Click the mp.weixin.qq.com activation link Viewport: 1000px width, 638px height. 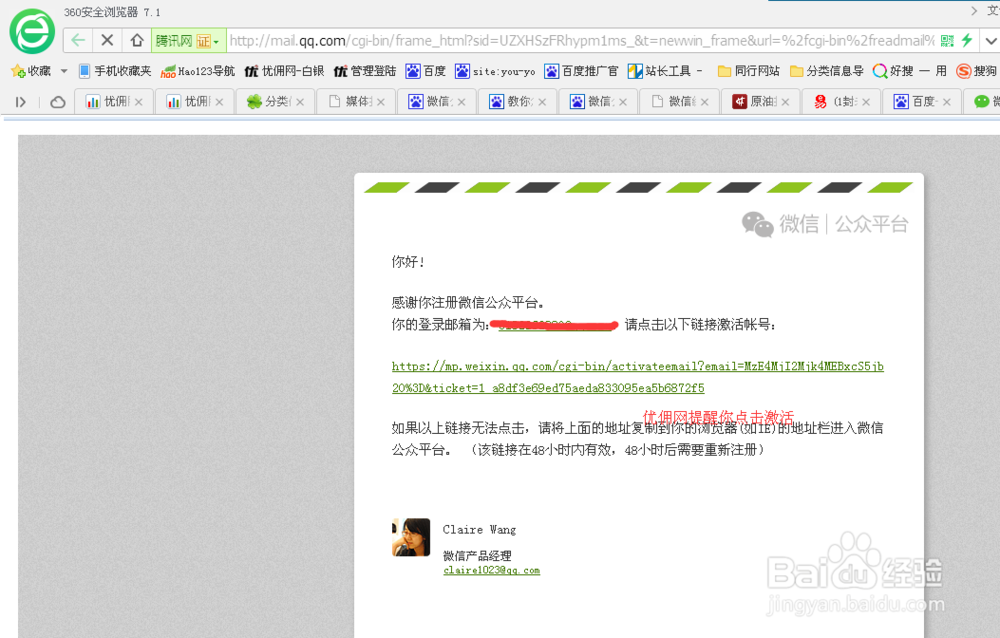(x=638, y=367)
